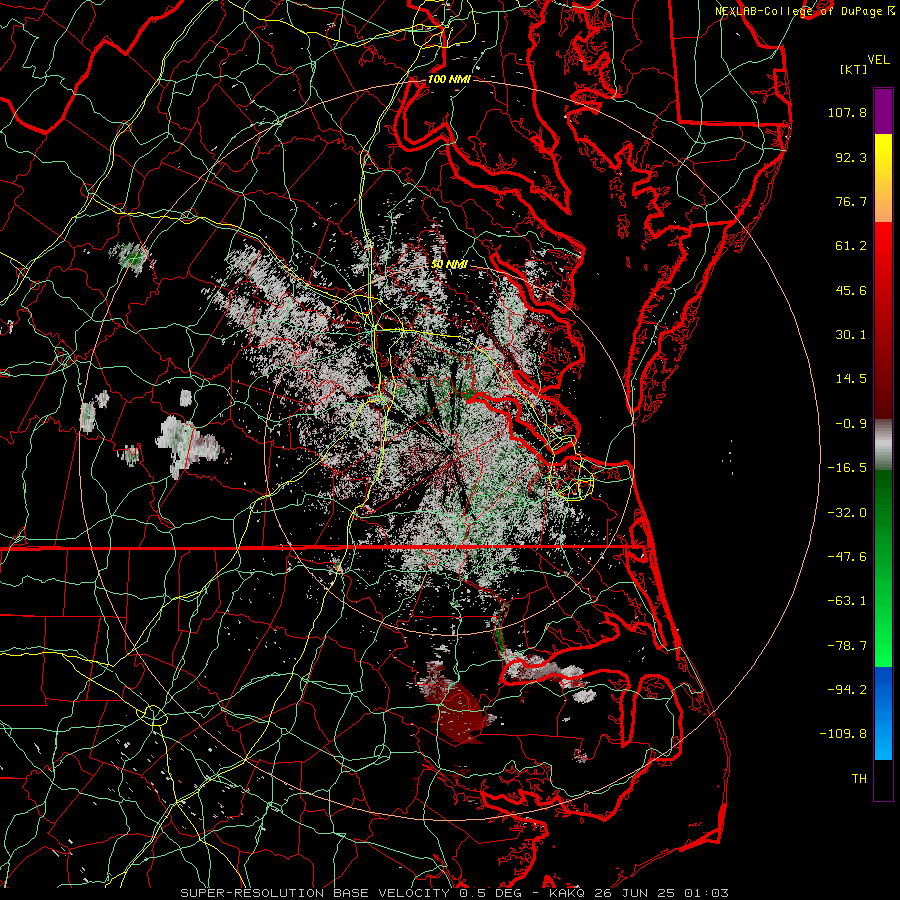Screen dimensions: 900x900
Task: Click the SUPER-RESOLUTION BASE VELOCITY caption
Action: coord(315,893)
